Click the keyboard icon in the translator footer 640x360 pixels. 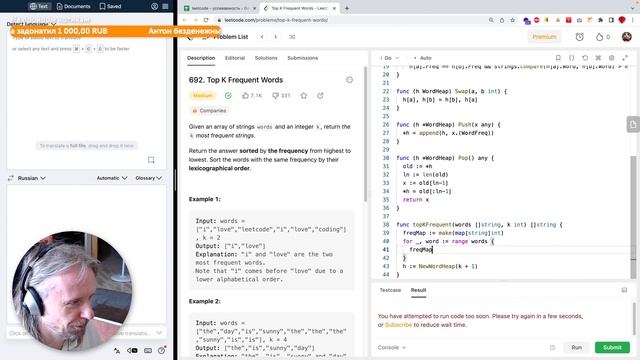tap(148, 350)
